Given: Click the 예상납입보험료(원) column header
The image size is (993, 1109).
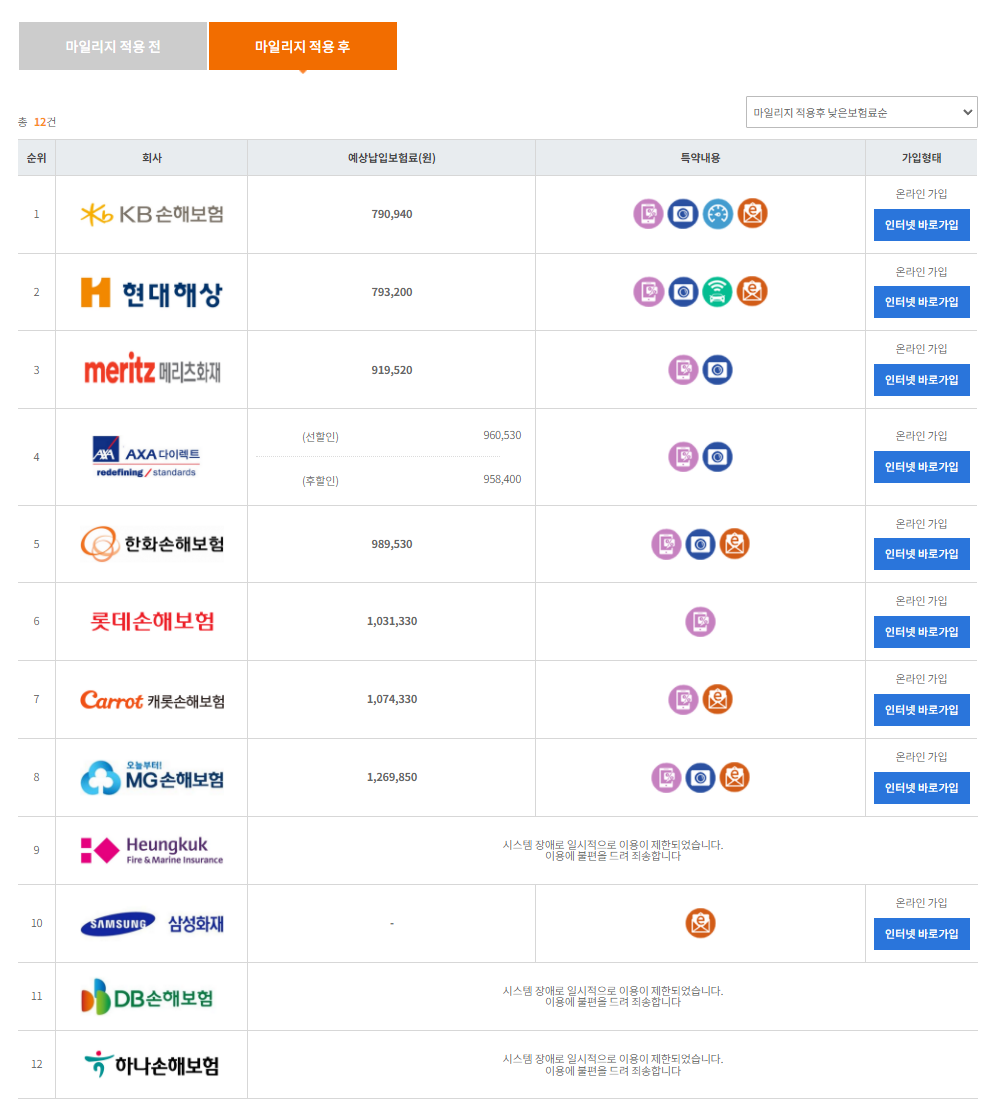Looking at the screenshot, I should pyautogui.click(x=392, y=158).
